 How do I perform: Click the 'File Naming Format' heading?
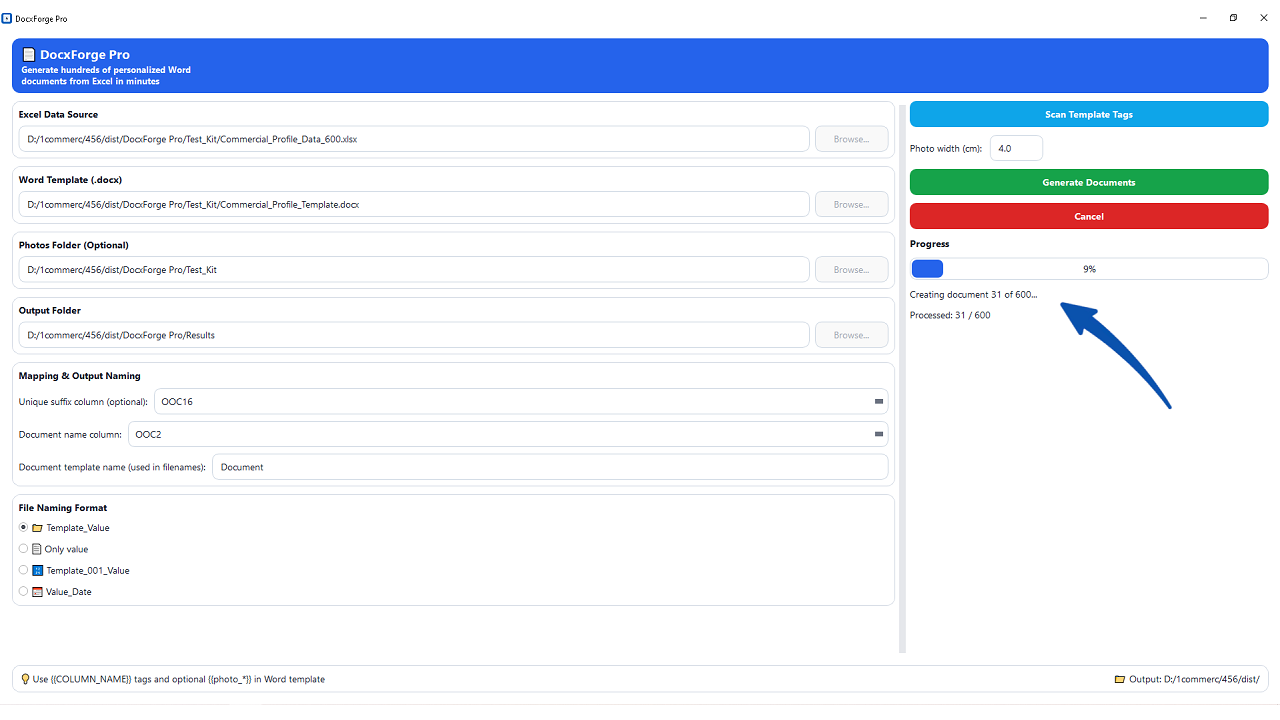pos(63,508)
